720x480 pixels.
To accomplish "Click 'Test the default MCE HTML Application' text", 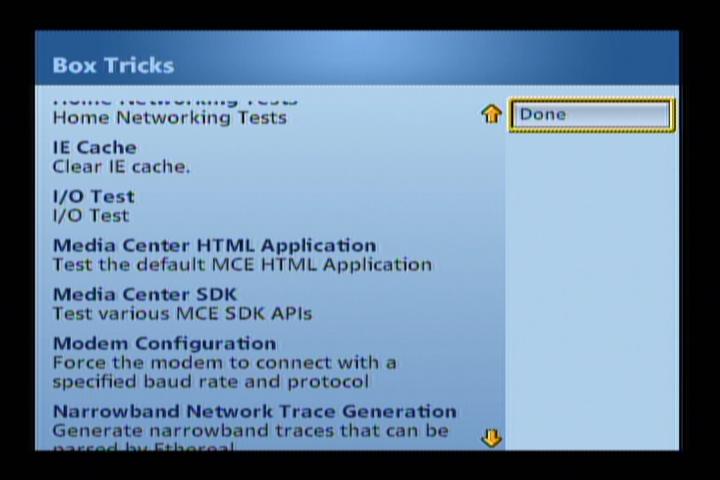I will [241, 264].
